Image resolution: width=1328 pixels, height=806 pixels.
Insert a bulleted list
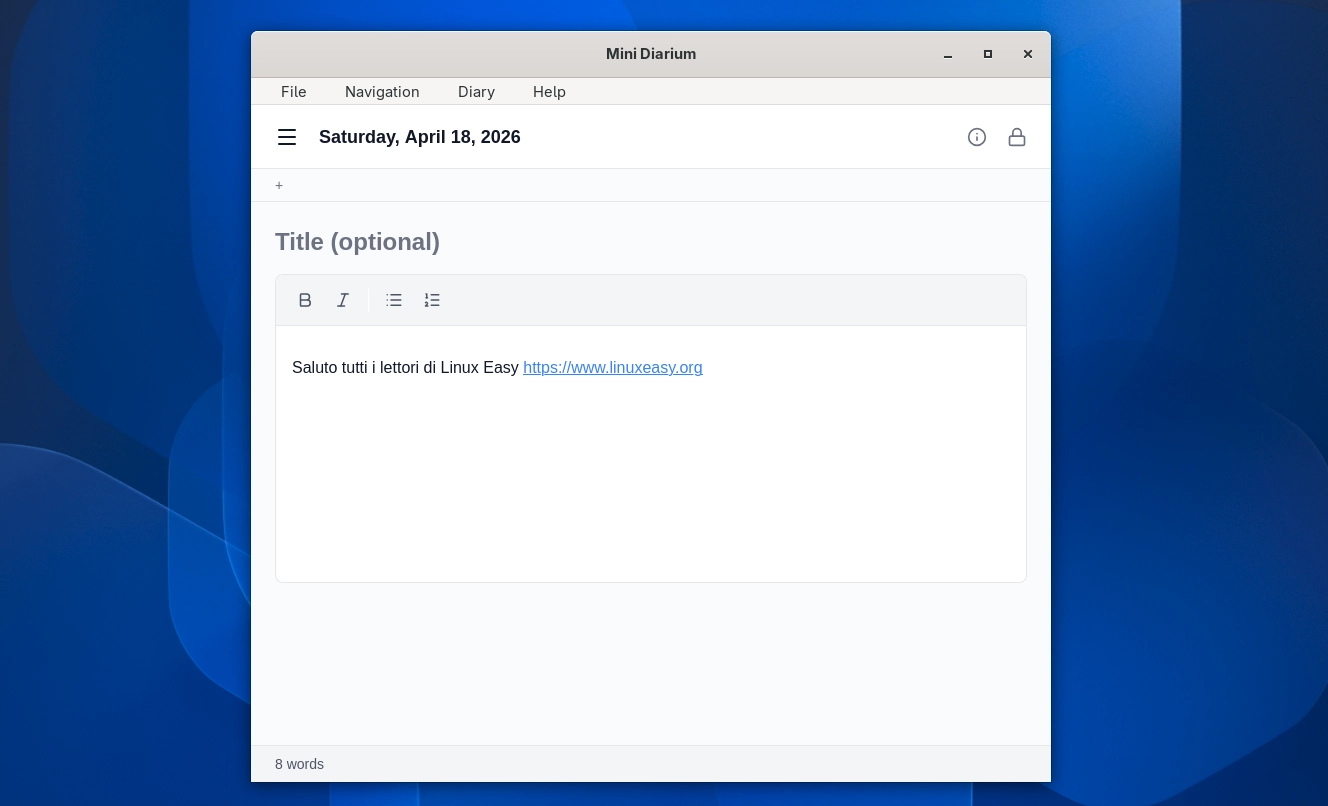(x=394, y=300)
